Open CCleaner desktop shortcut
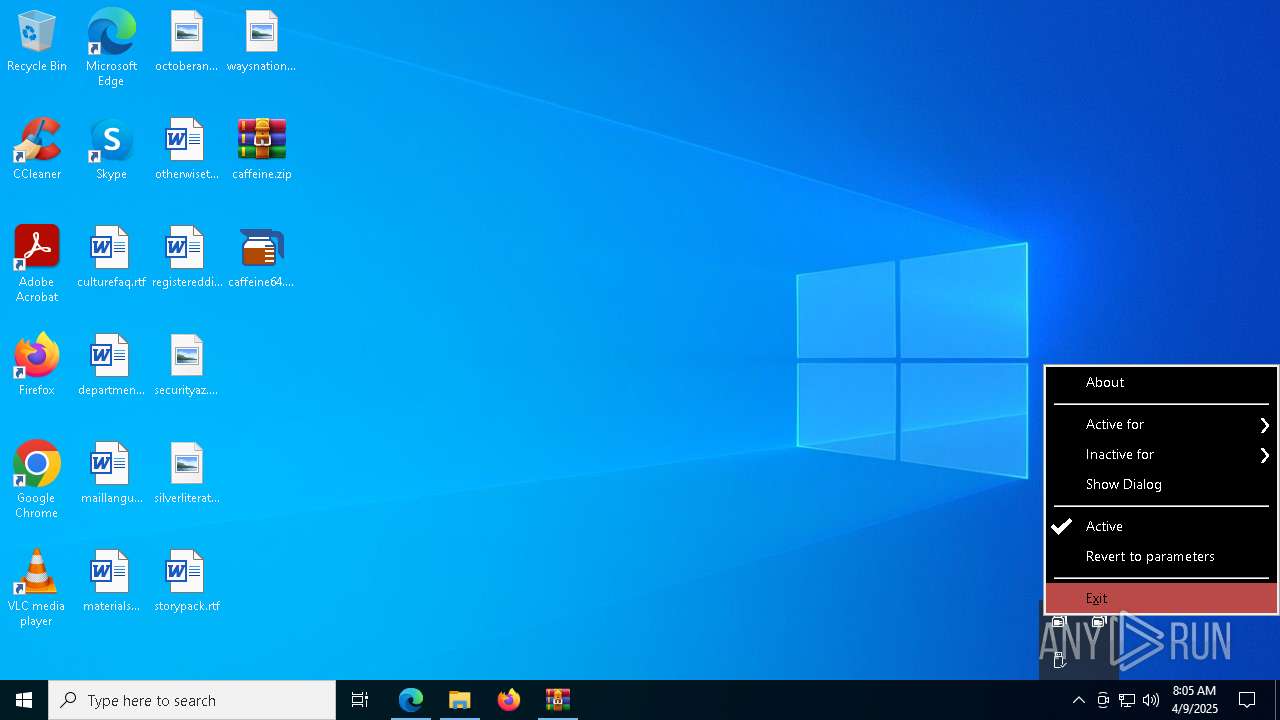Viewport: 1280px width, 720px height. coord(37,150)
